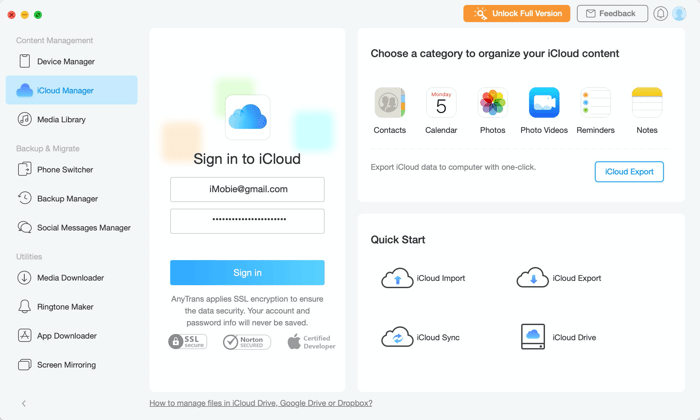This screenshot has width=700, height=420.
Task: Open the Media Downloader icon
Action: point(25,278)
